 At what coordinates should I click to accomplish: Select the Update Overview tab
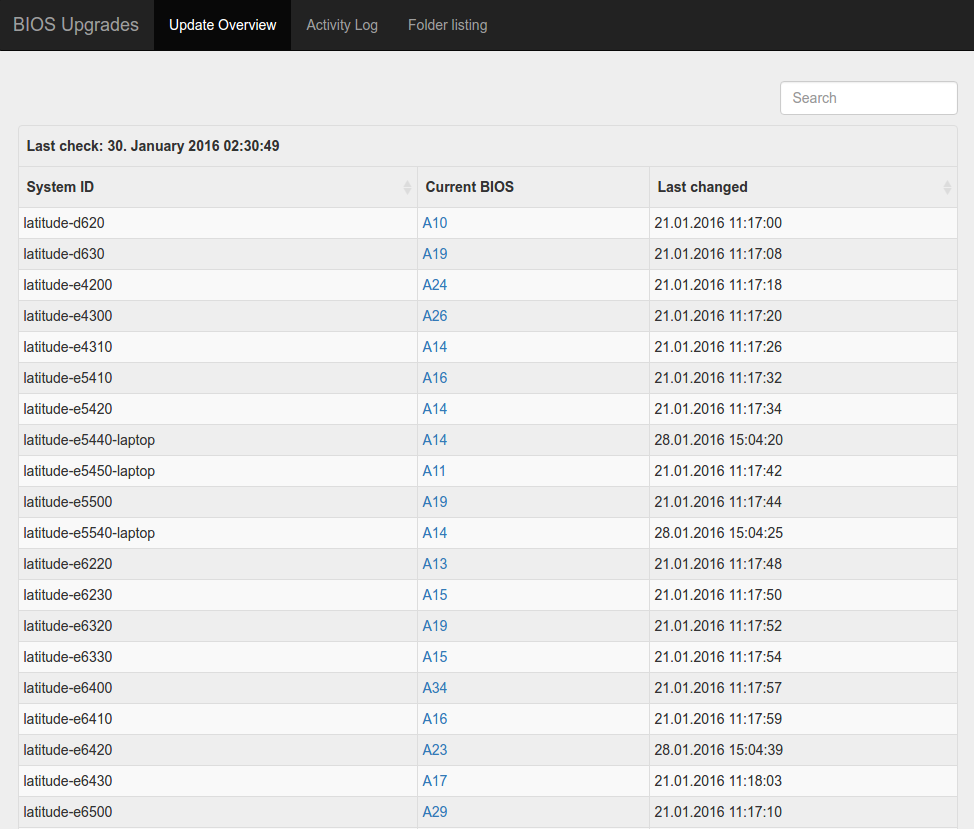[x=222, y=25]
